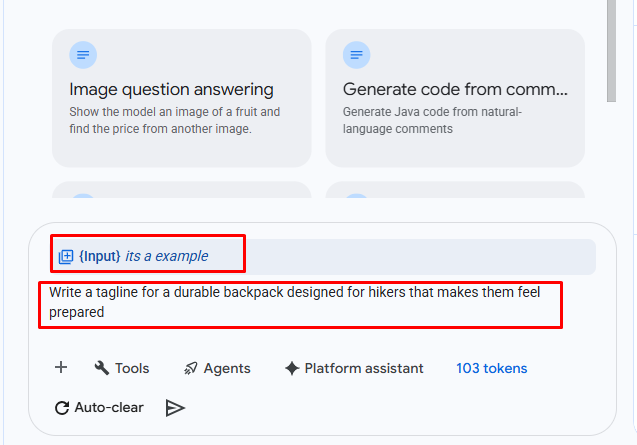Viewport: 637px width, 445px height.
Task: View the 103 tokens count
Action: 492,368
